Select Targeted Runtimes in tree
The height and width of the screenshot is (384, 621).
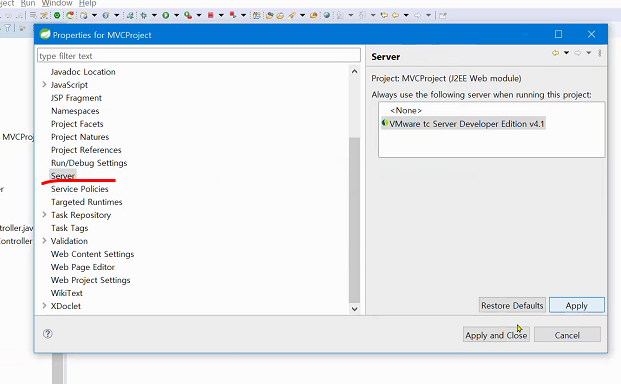[x=86, y=202]
